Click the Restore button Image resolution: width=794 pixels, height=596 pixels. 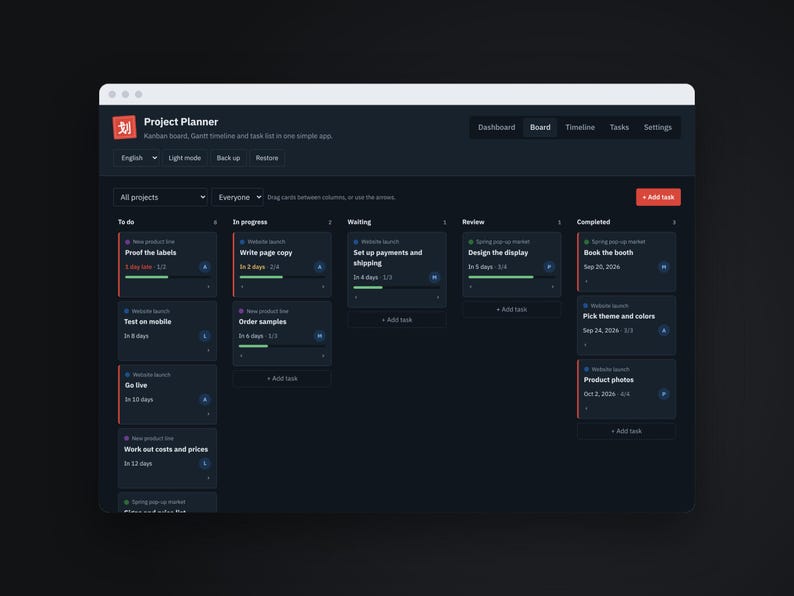tap(267, 158)
